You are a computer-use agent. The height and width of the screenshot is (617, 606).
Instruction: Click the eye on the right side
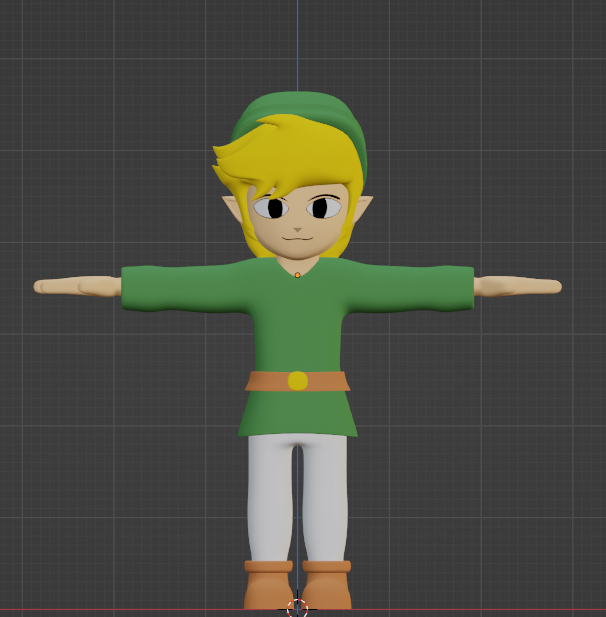pyautogui.click(x=324, y=208)
